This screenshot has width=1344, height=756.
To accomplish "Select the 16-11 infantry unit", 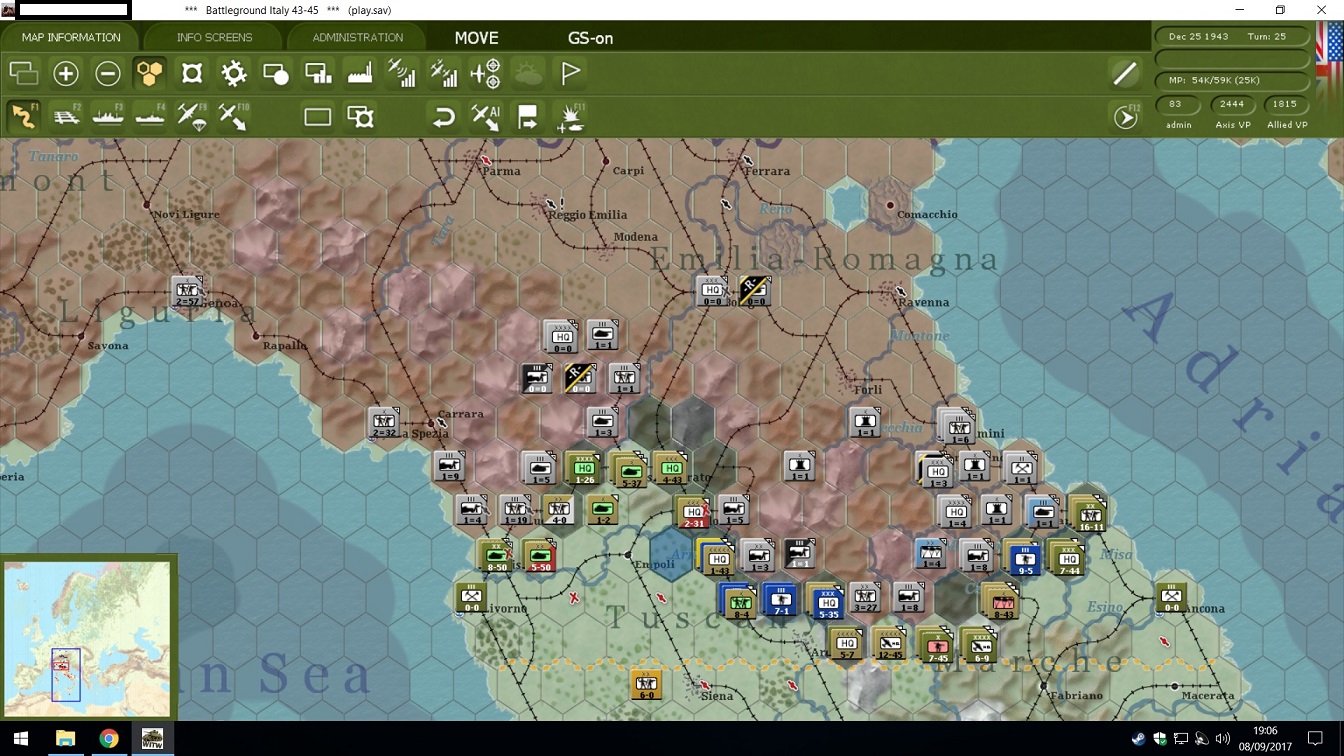I will [x=1088, y=513].
